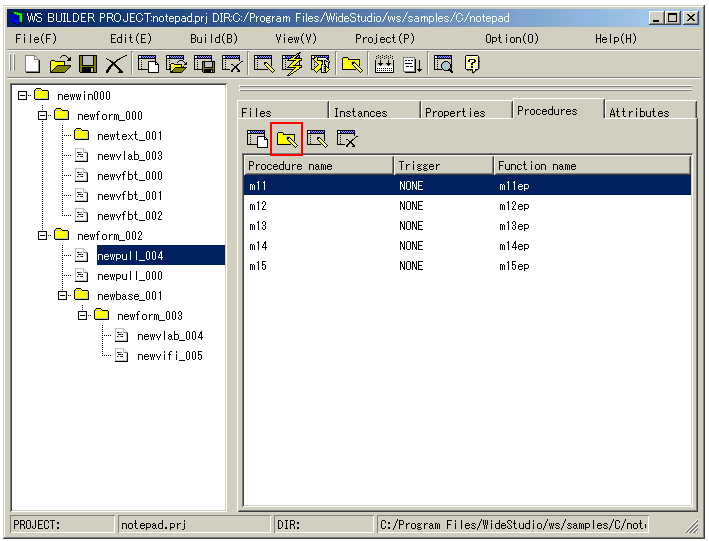Click main toolbar window icon with pencil
The height and width of the screenshot is (541, 709).
click(x=264, y=64)
